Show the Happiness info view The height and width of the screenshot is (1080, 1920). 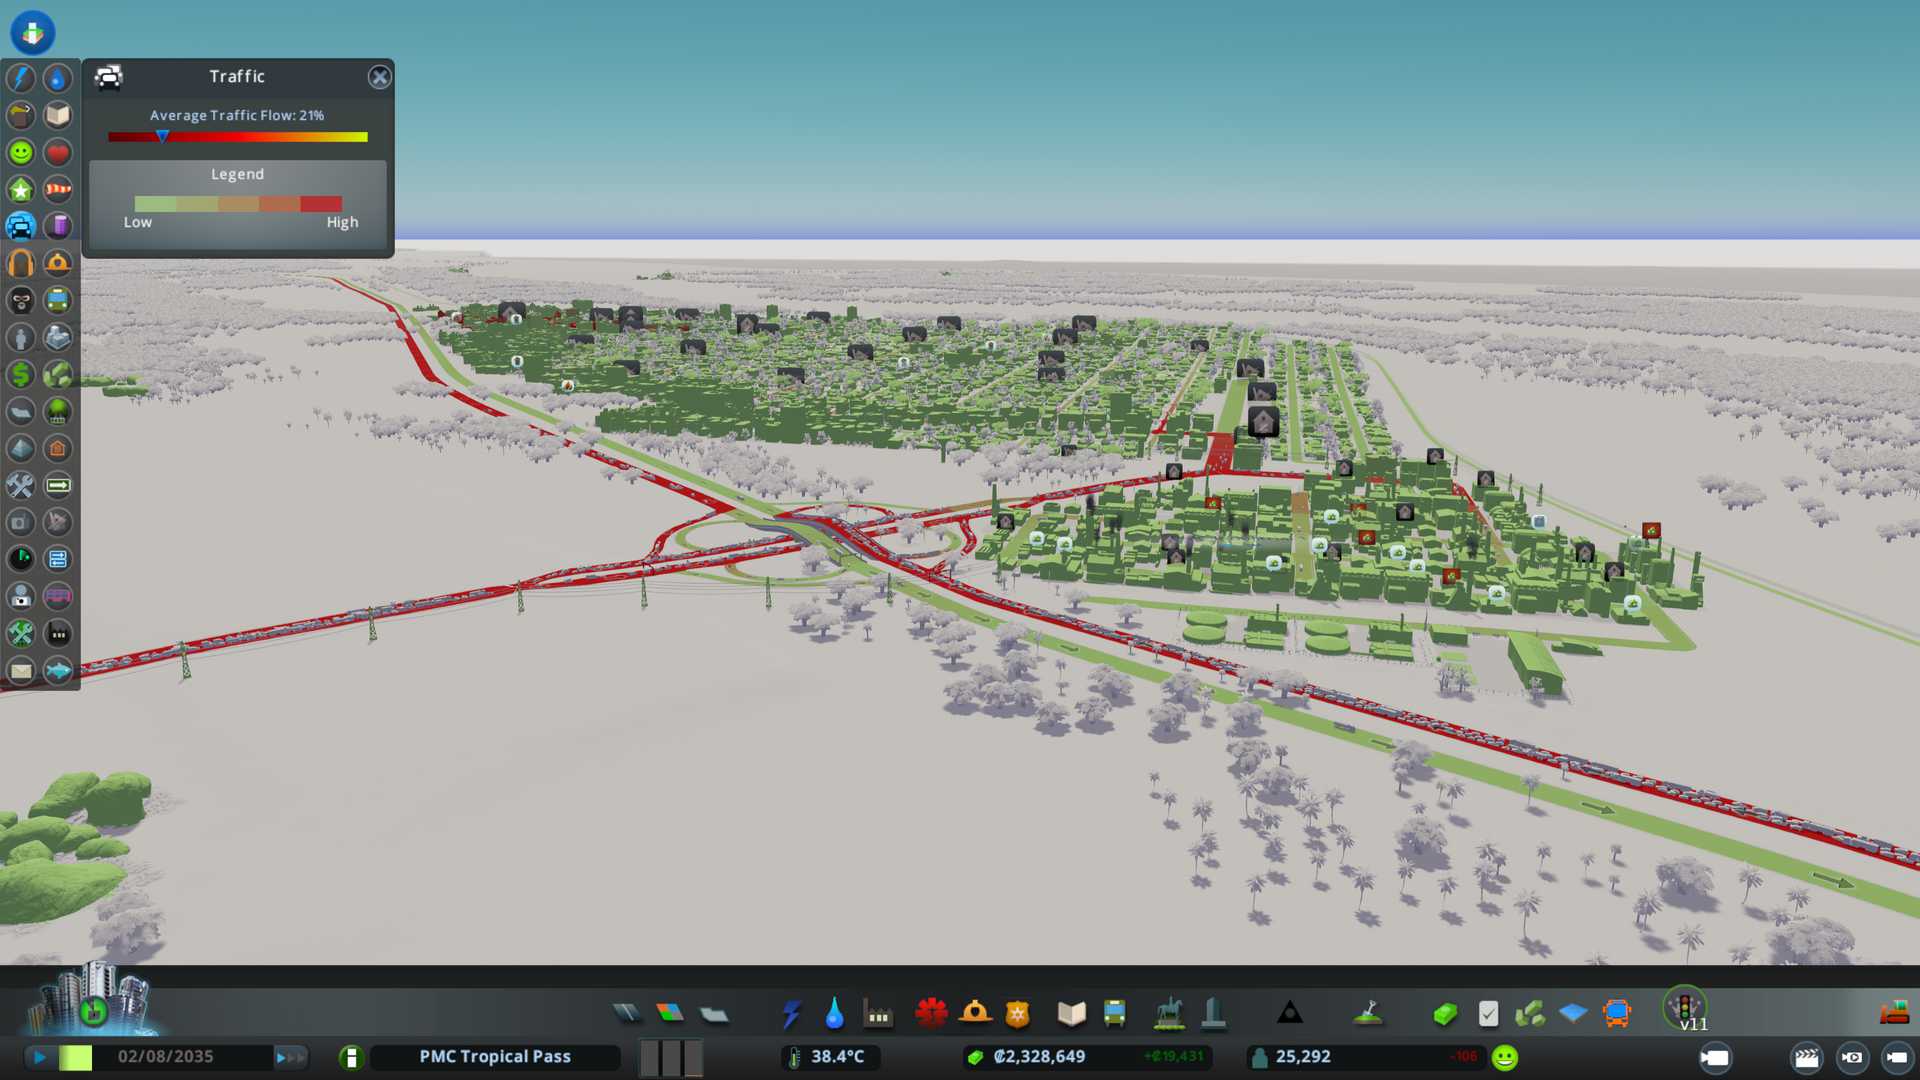point(21,152)
